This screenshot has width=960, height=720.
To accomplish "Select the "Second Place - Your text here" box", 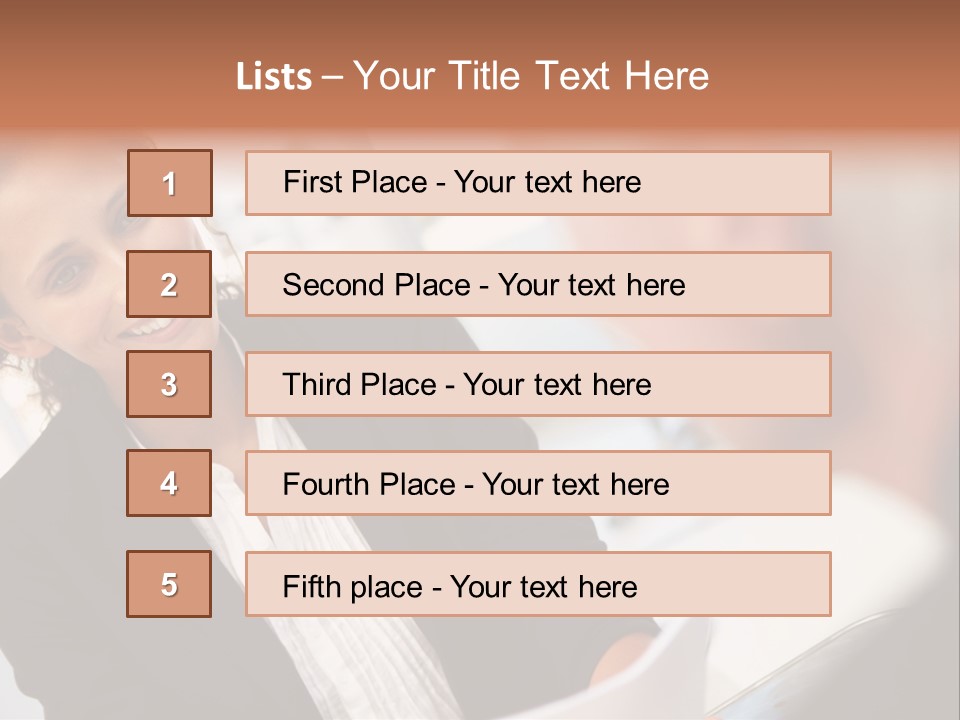I will 538,284.
